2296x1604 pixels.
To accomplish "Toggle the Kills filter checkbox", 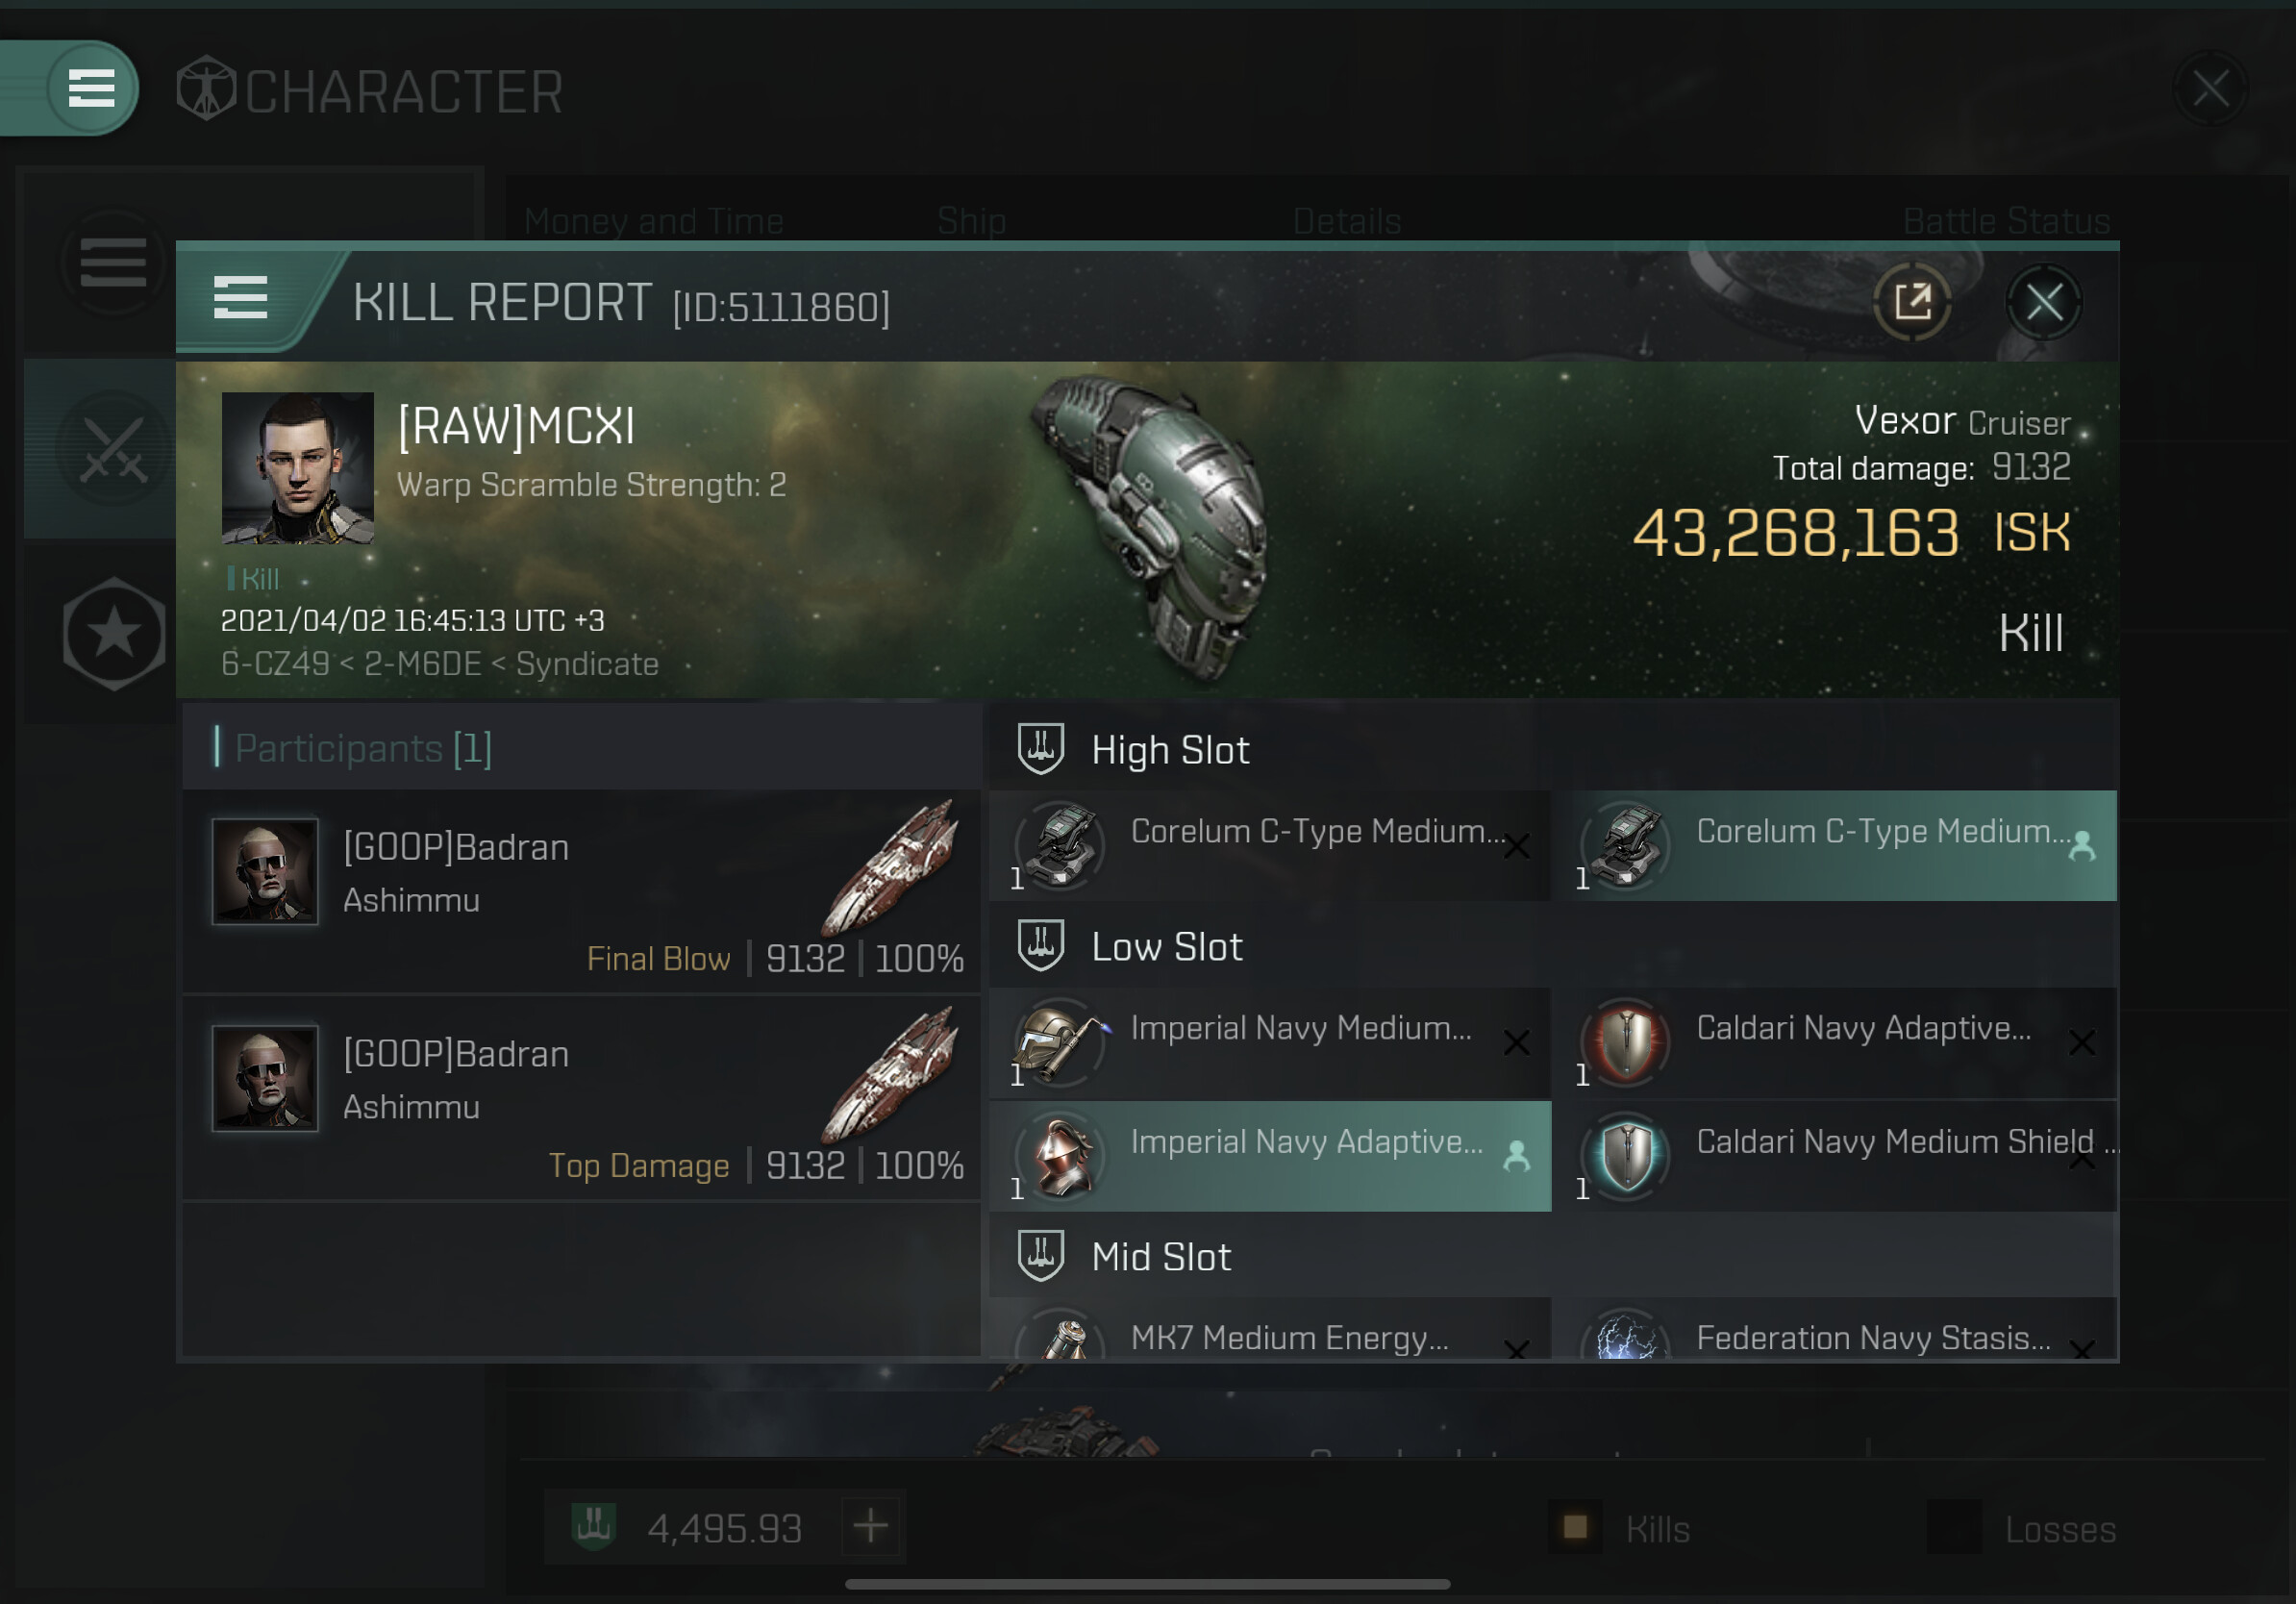I will [1575, 1527].
